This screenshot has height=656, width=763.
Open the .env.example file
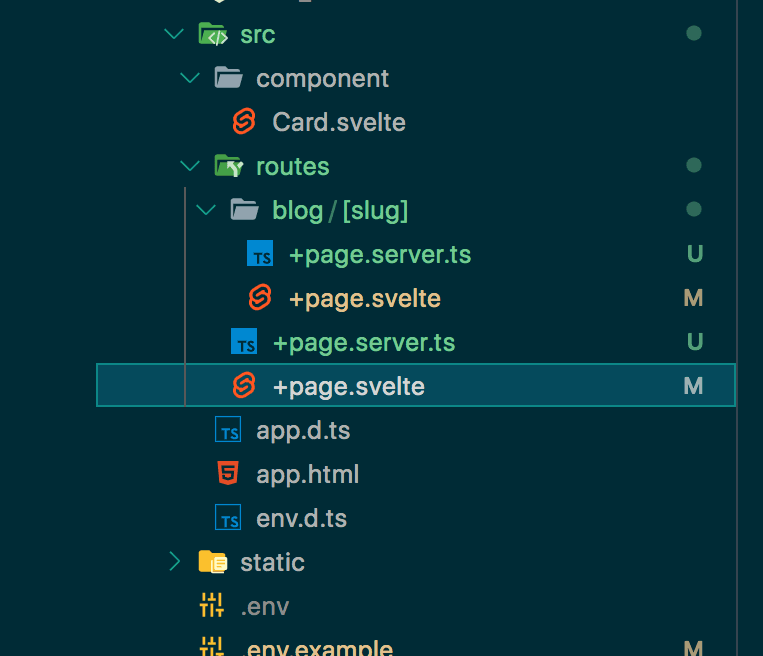[319, 647]
